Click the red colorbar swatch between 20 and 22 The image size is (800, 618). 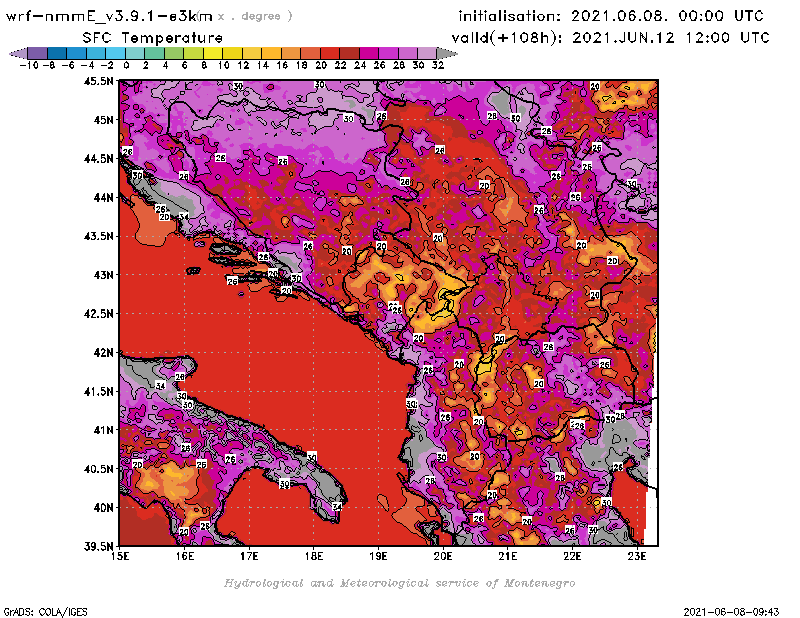tap(330, 53)
